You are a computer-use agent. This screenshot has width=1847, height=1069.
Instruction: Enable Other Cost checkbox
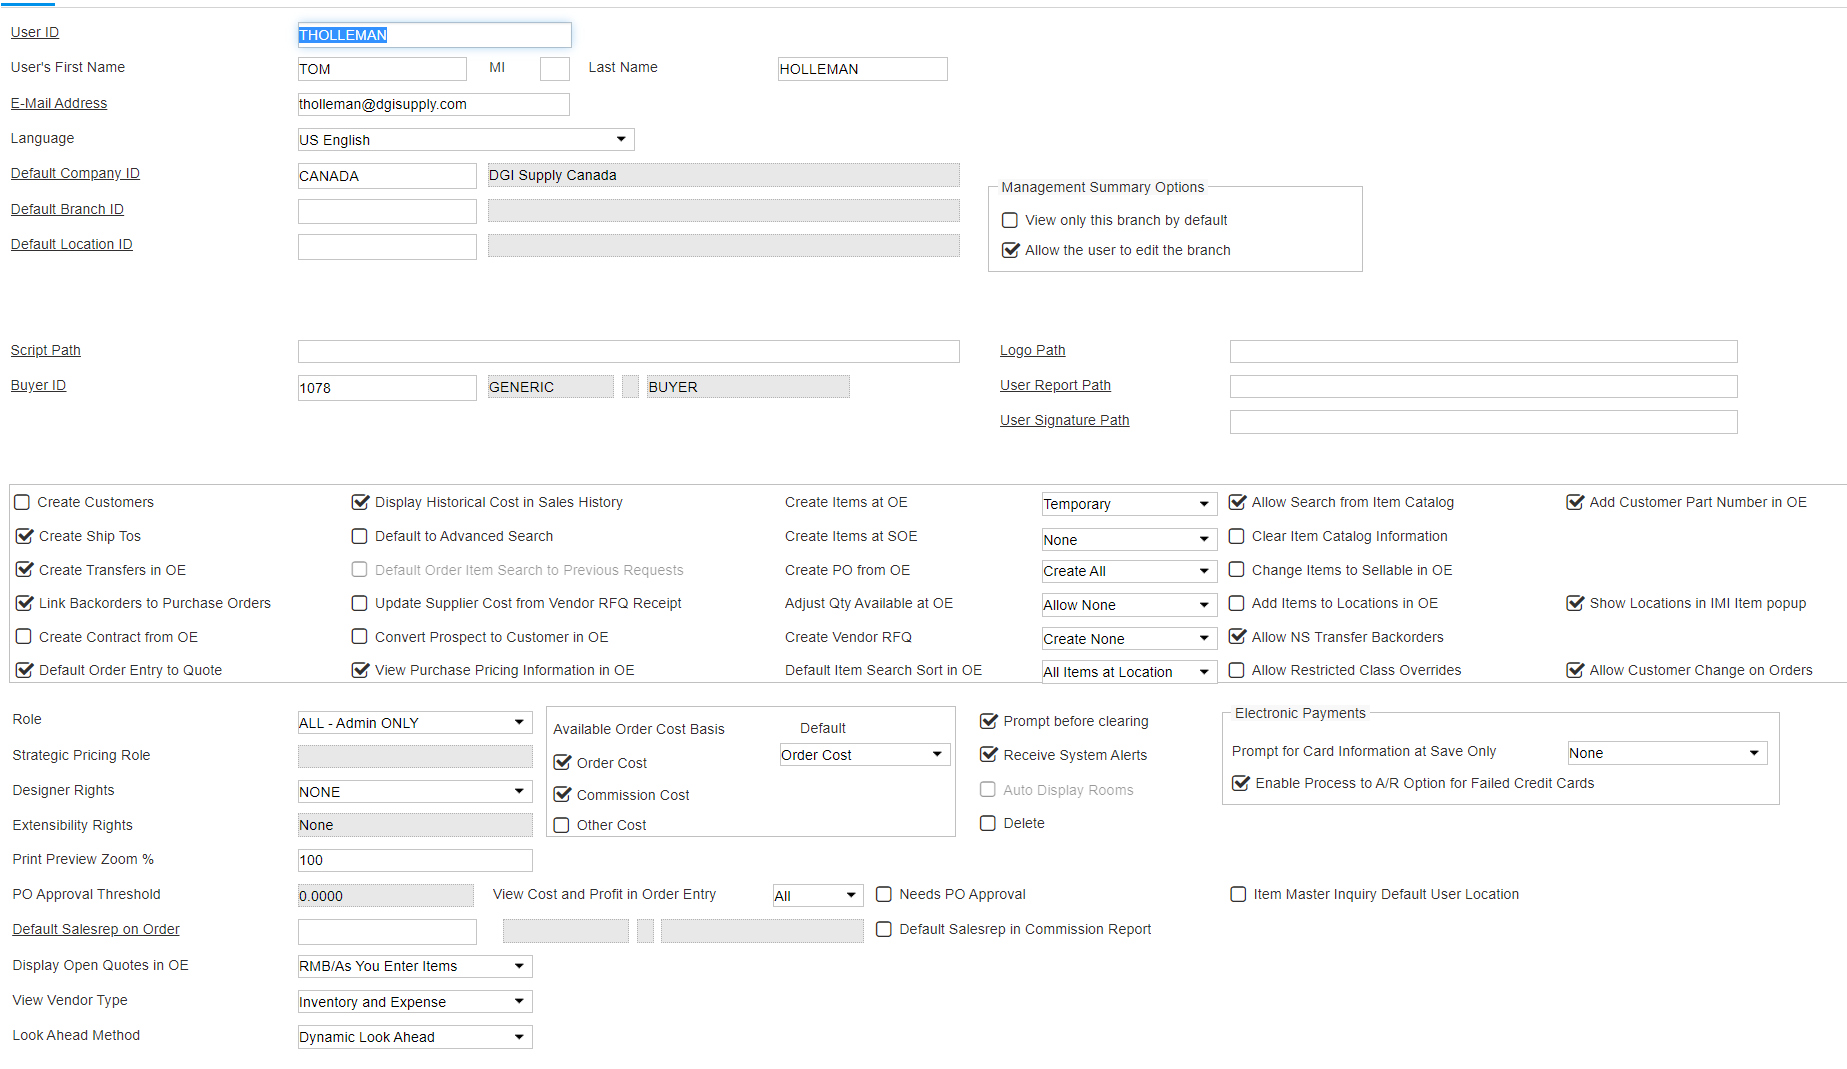tap(562, 825)
